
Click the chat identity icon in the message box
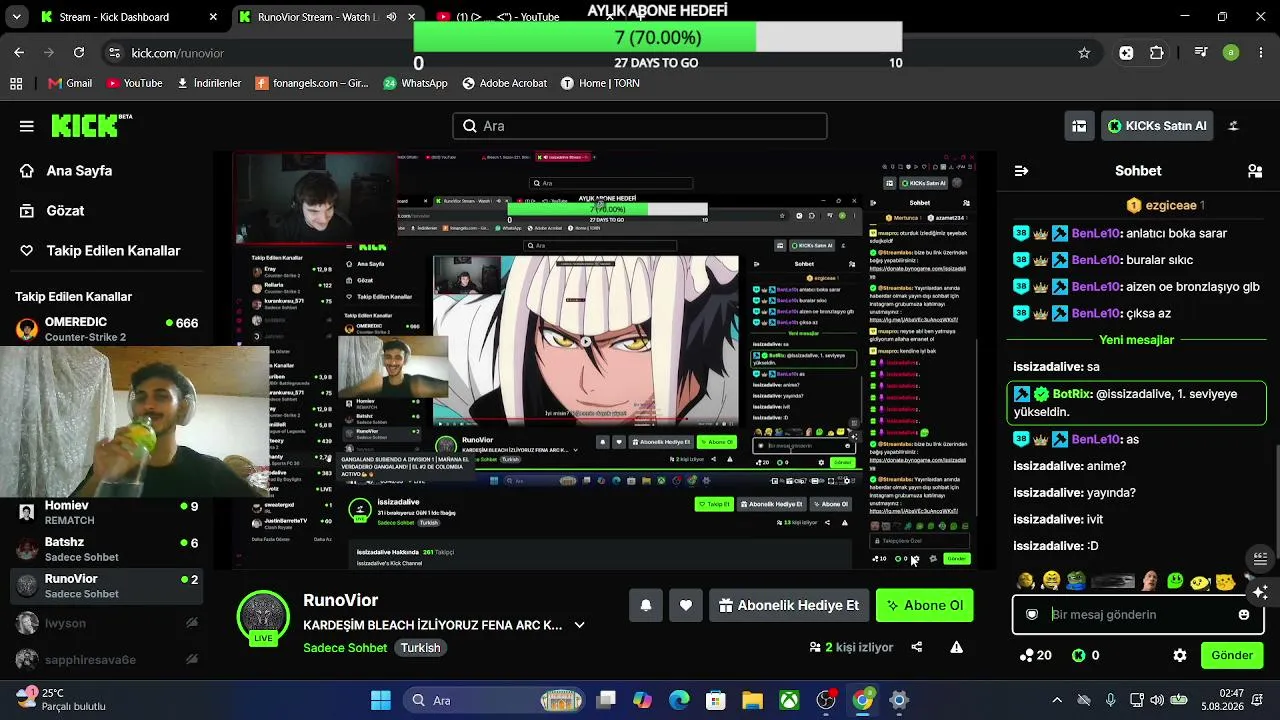1032,615
